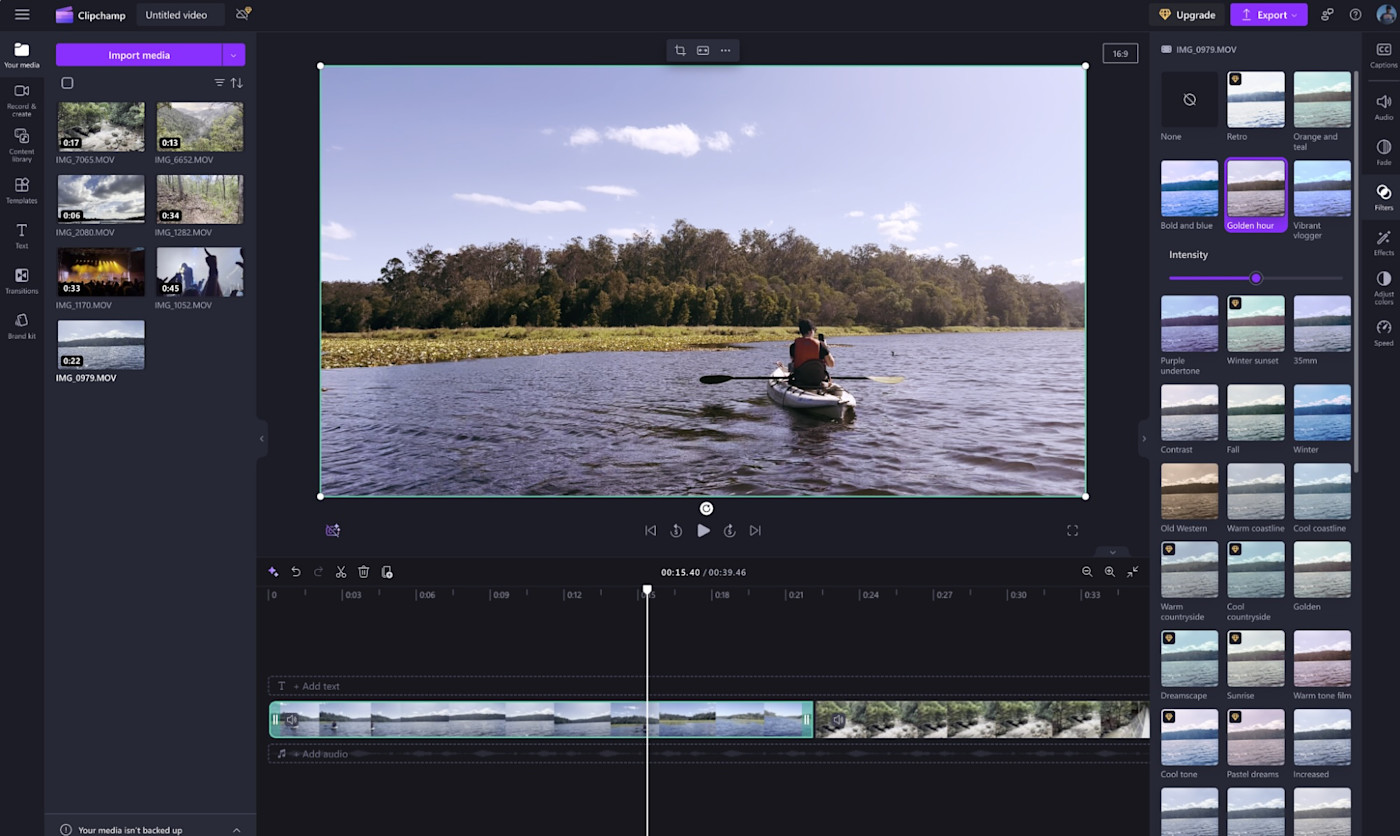Rewind five seconds
The height and width of the screenshot is (836, 1400).
pyautogui.click(x=676, y=531)
